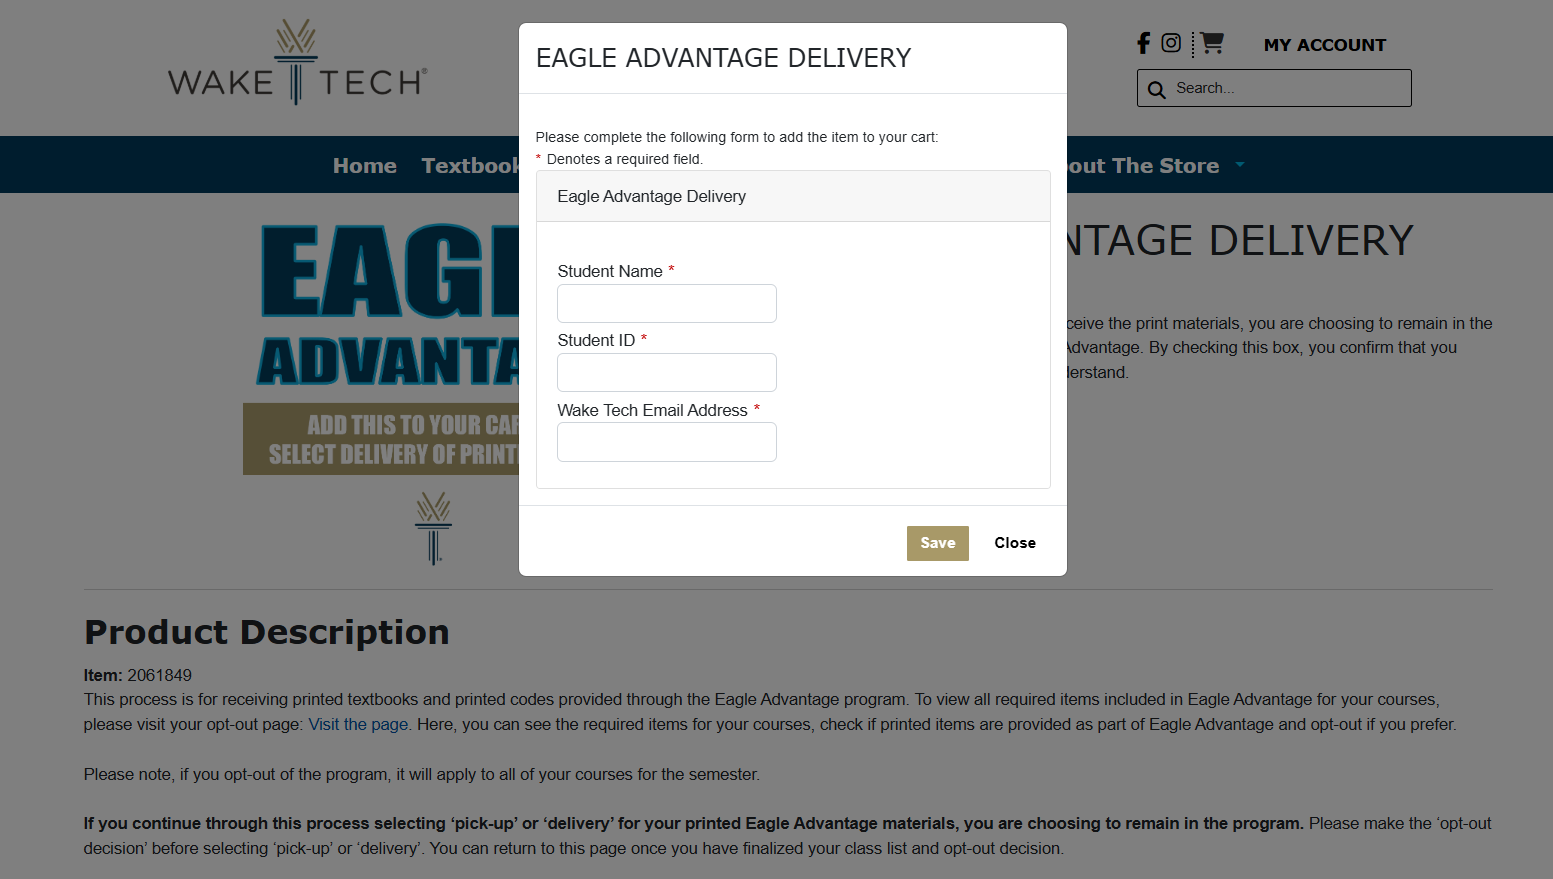
Task: Expand the arrow beside About The Store
Action: coord(1240,165)
